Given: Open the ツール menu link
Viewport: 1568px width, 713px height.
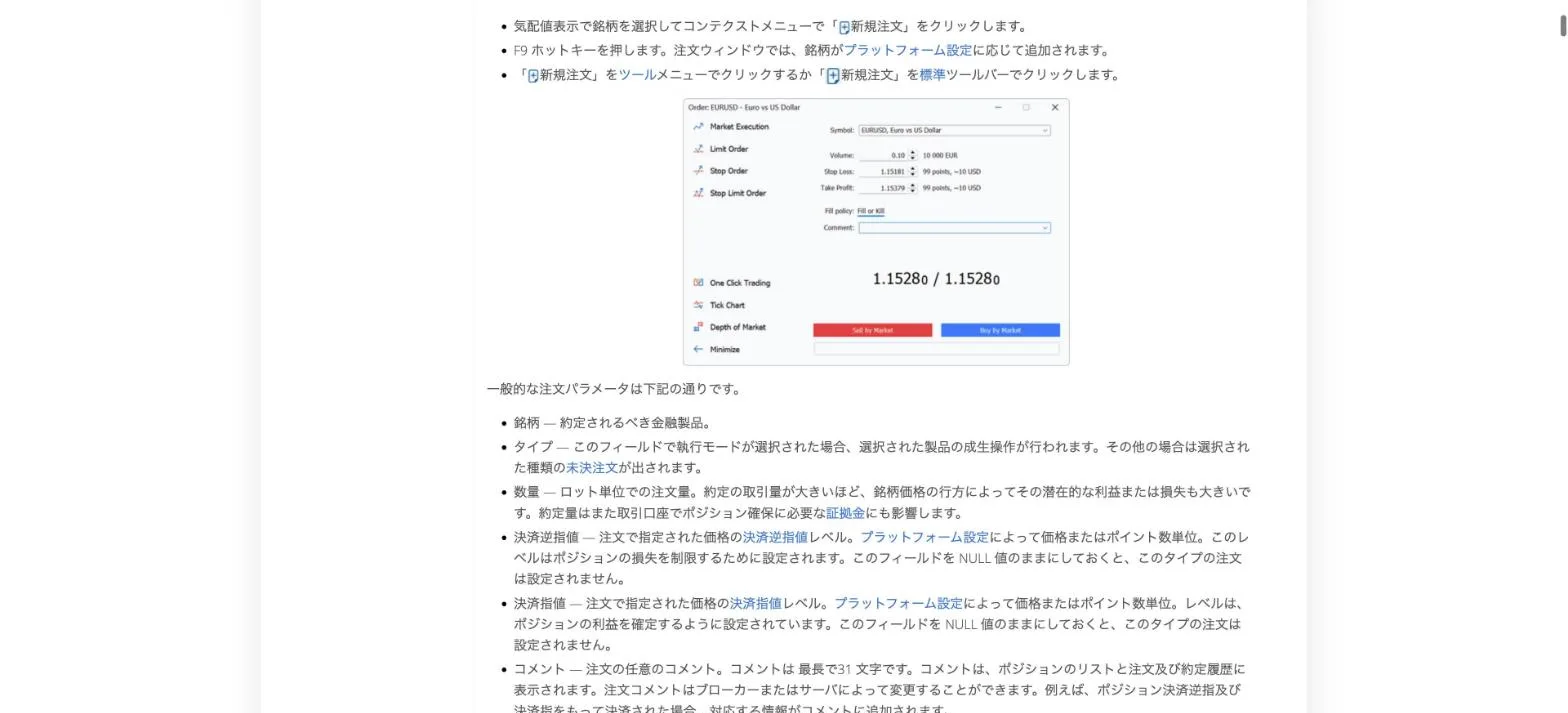Looking at the screenshot, I should (x=637, y=75).
